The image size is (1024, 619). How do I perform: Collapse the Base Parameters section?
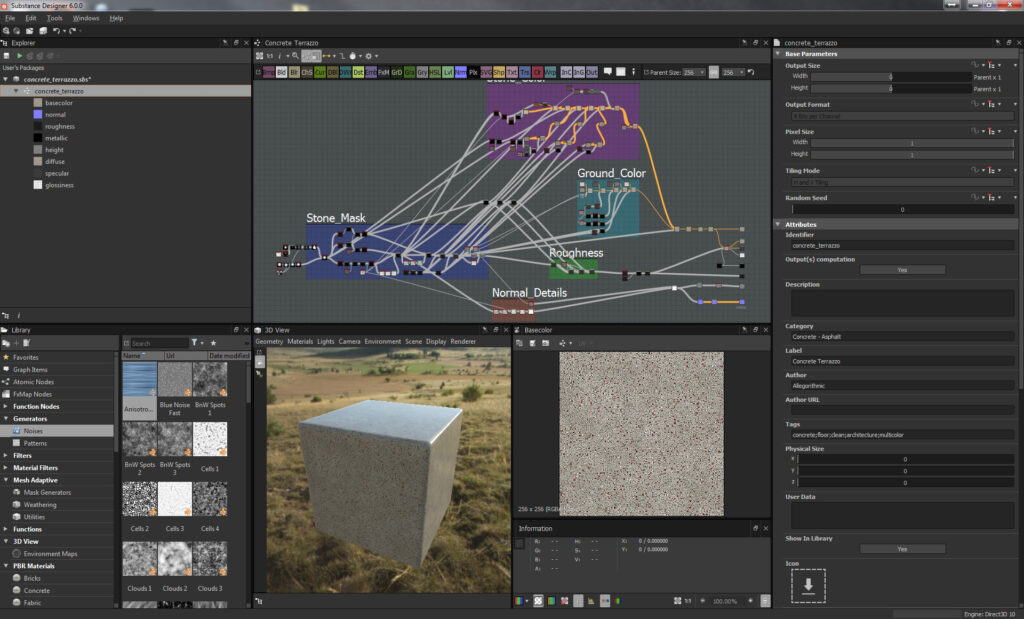[x=778, y=54]
